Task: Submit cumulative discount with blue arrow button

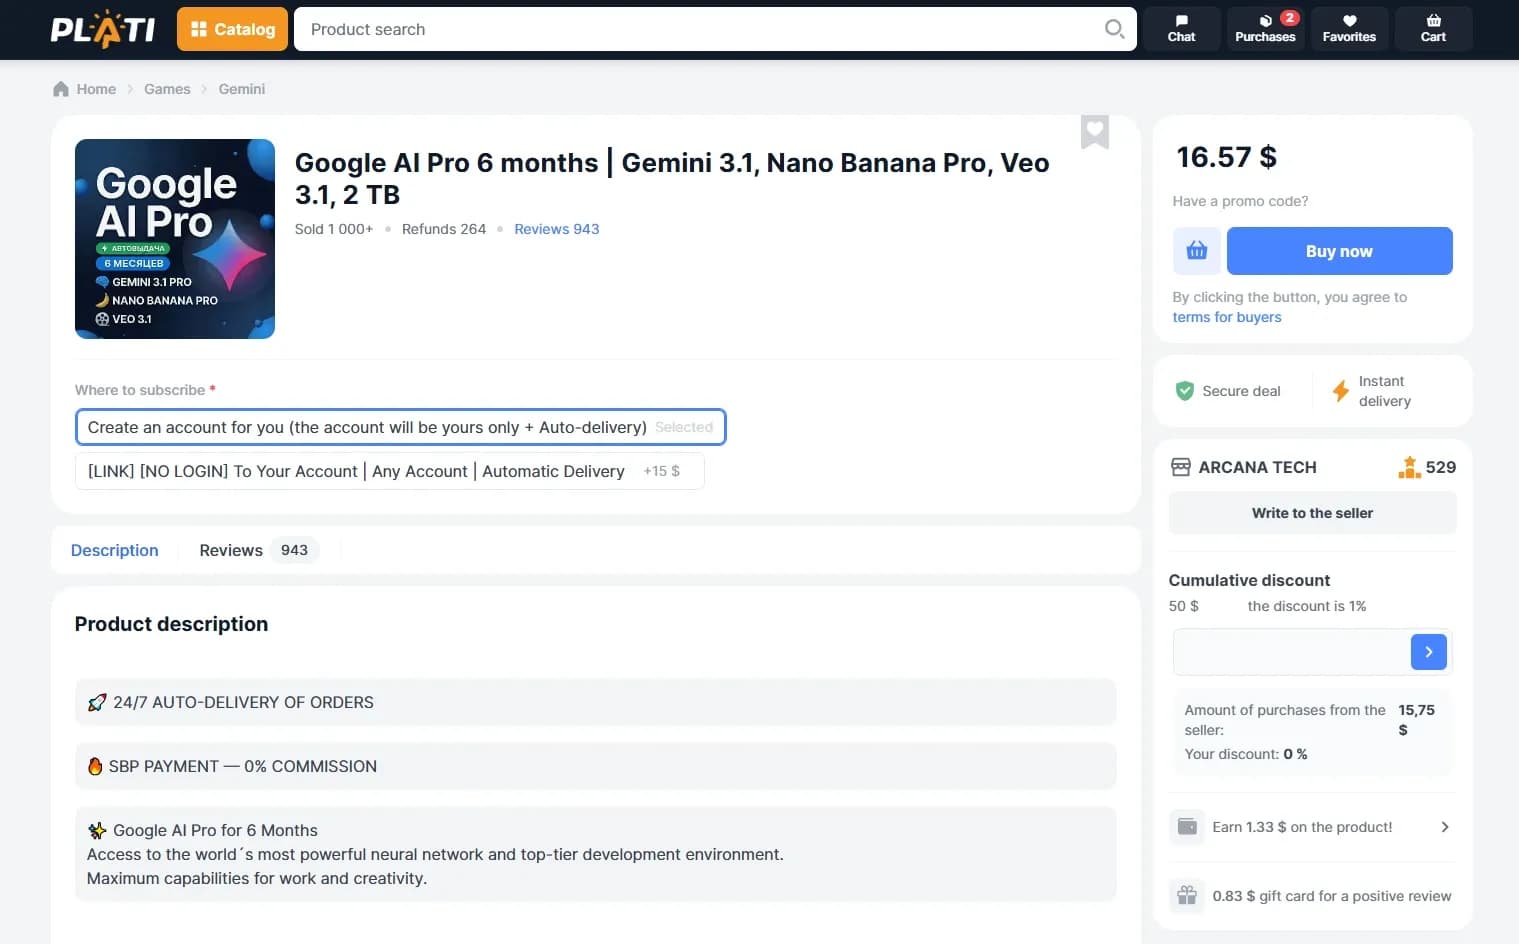Action: point(1428,652)
